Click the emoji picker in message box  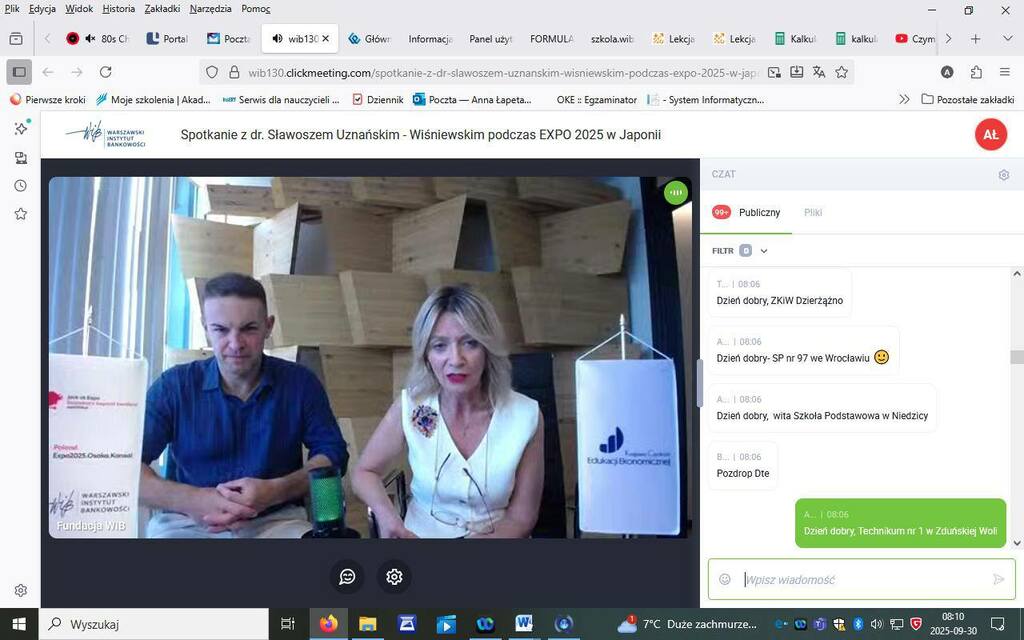(x=725, y=579)
